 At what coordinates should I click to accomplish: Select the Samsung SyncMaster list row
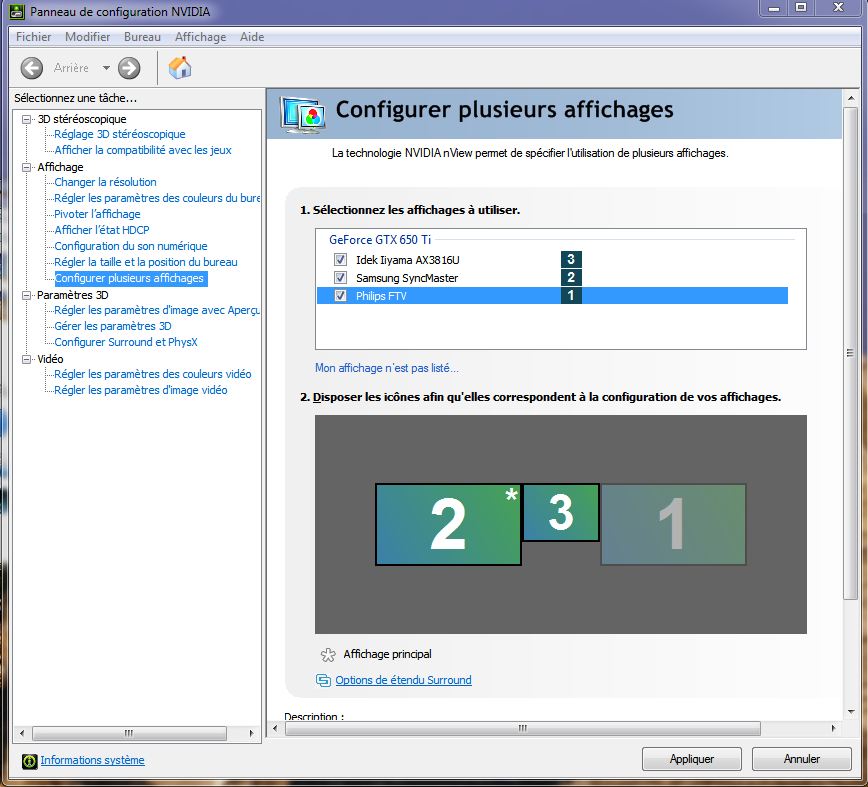coord(552,277)
